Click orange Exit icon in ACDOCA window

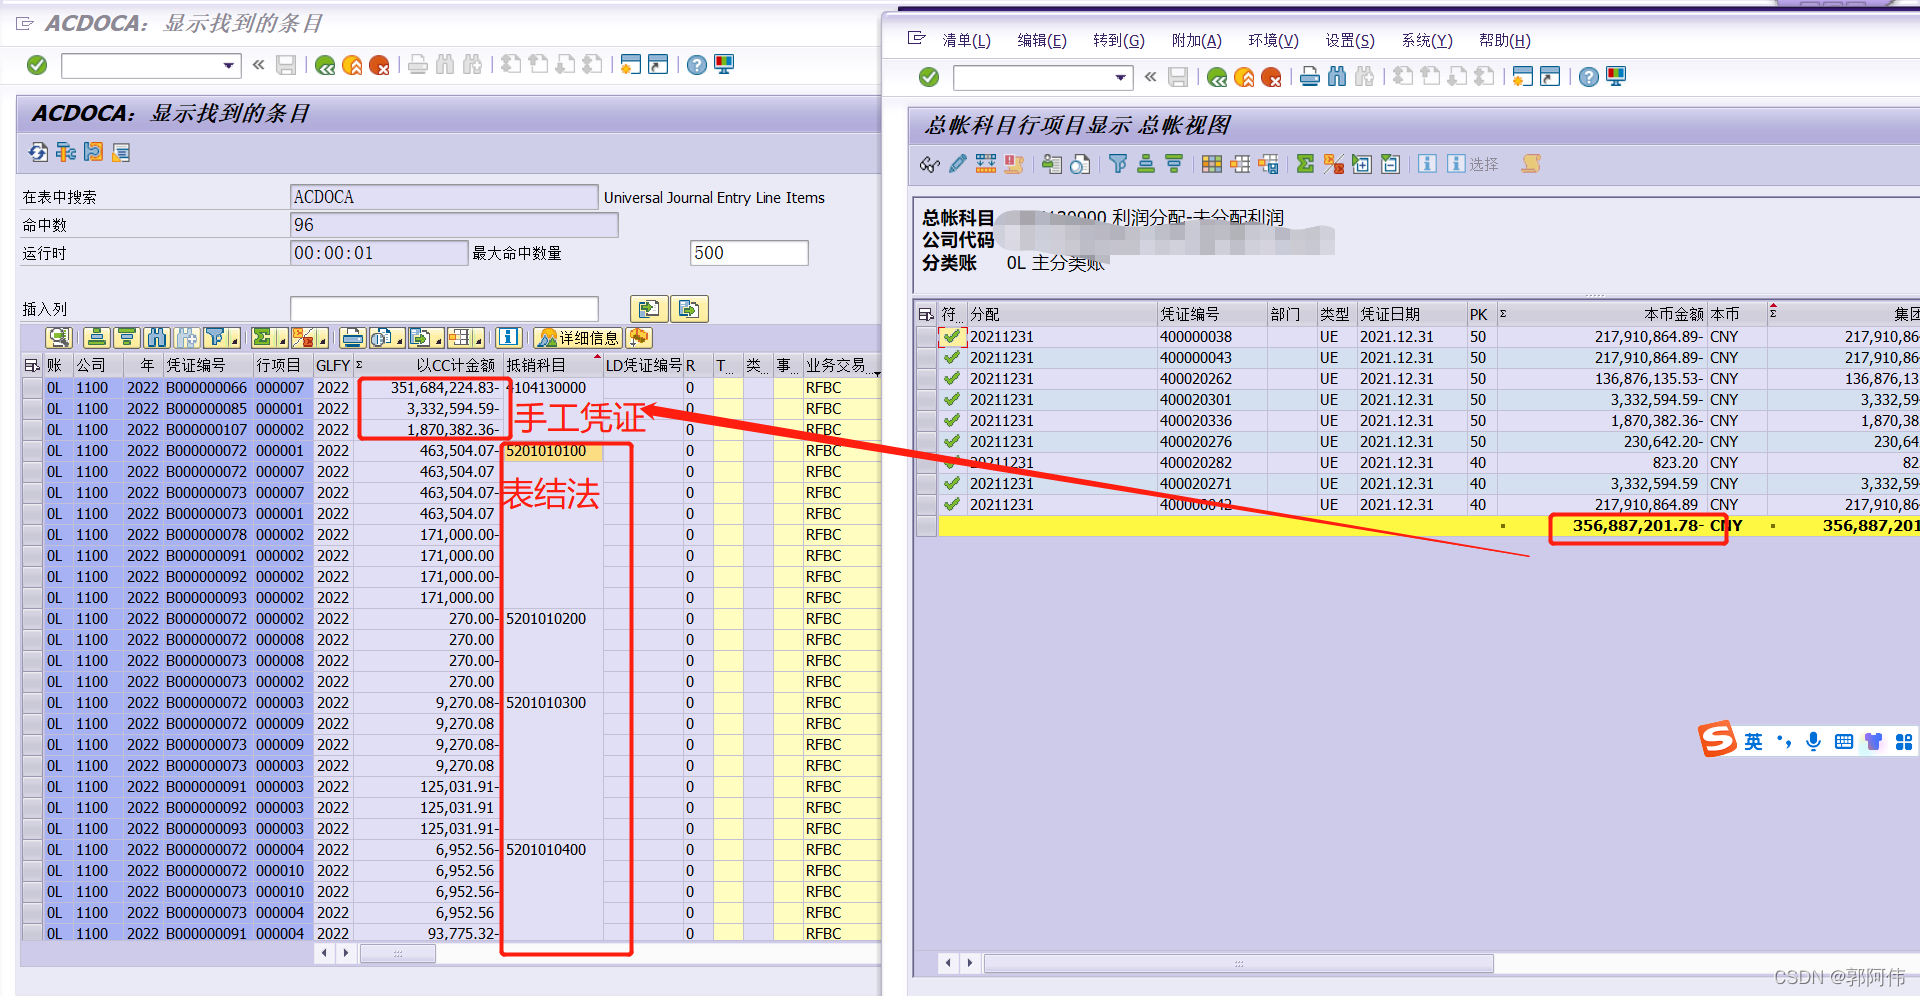coord(352,65)
